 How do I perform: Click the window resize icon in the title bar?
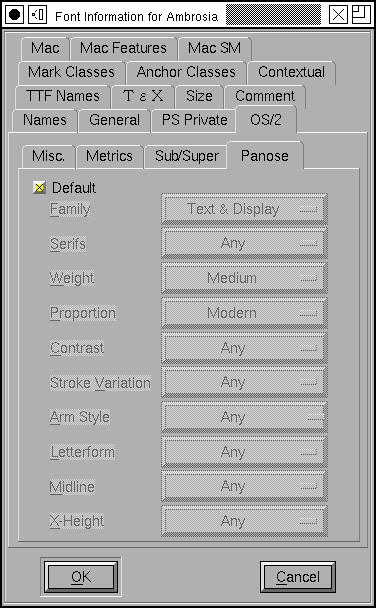click(361, 15)
